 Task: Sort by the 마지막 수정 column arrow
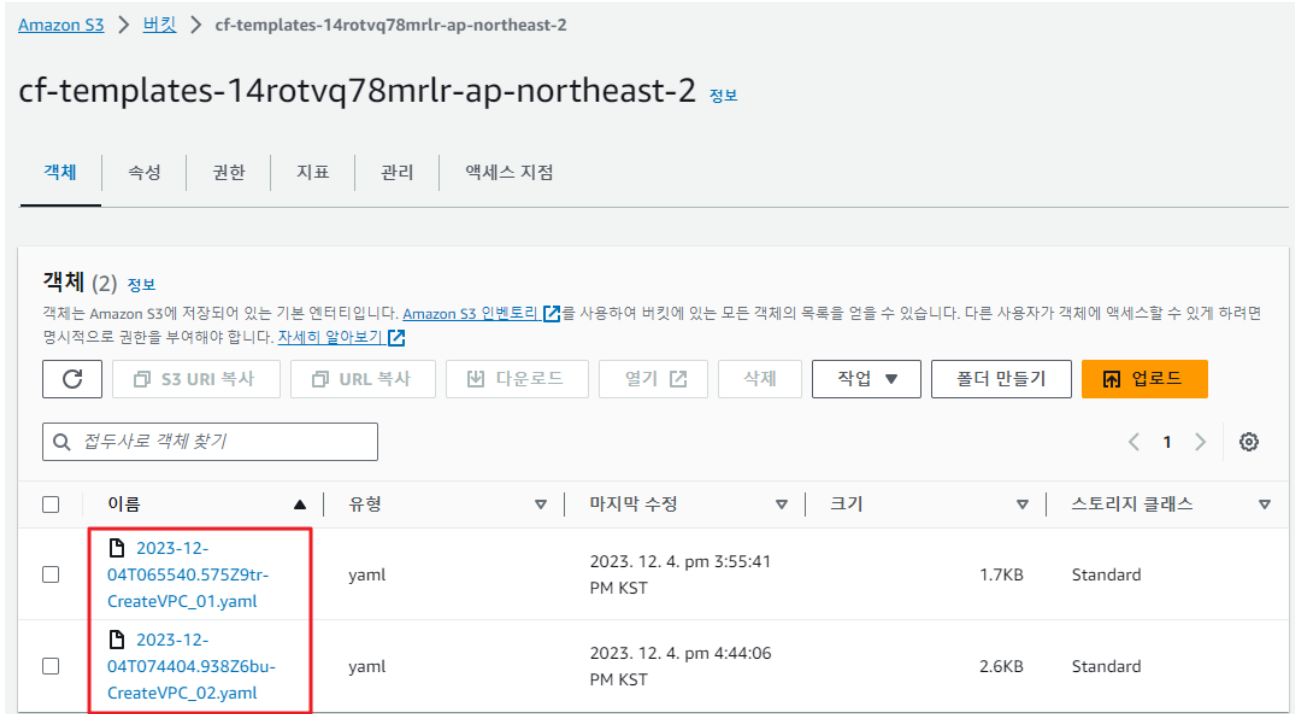click(782, 505)
